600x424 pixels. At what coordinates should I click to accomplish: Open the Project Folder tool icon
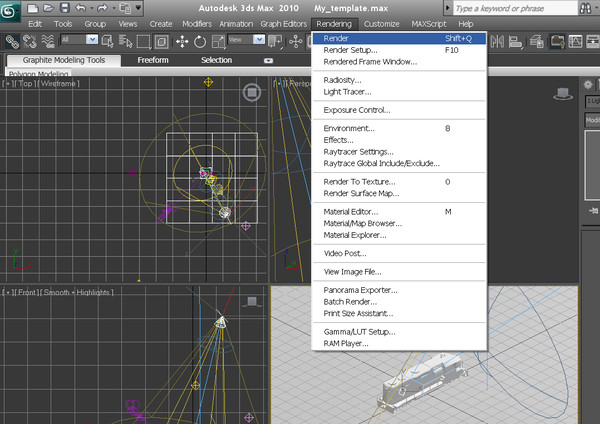(124, 8)
